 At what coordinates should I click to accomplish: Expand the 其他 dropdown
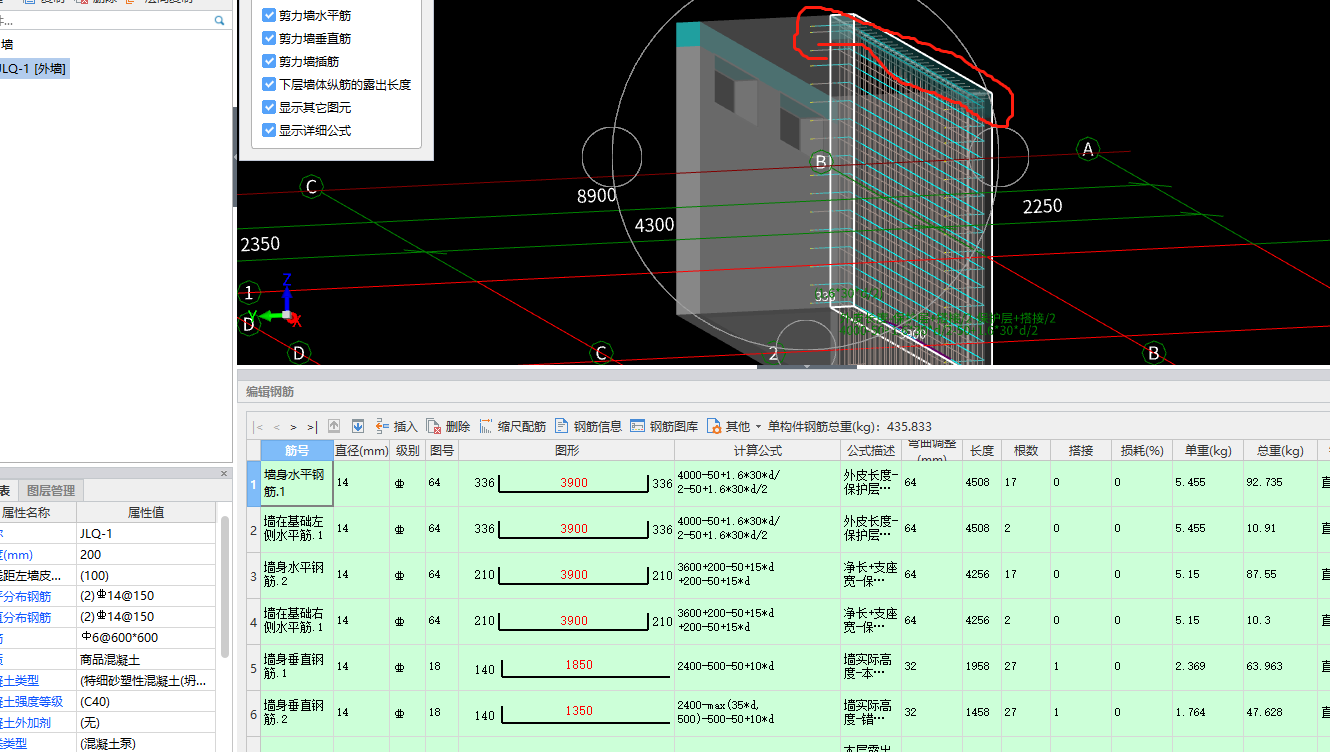tap(734, 426)
